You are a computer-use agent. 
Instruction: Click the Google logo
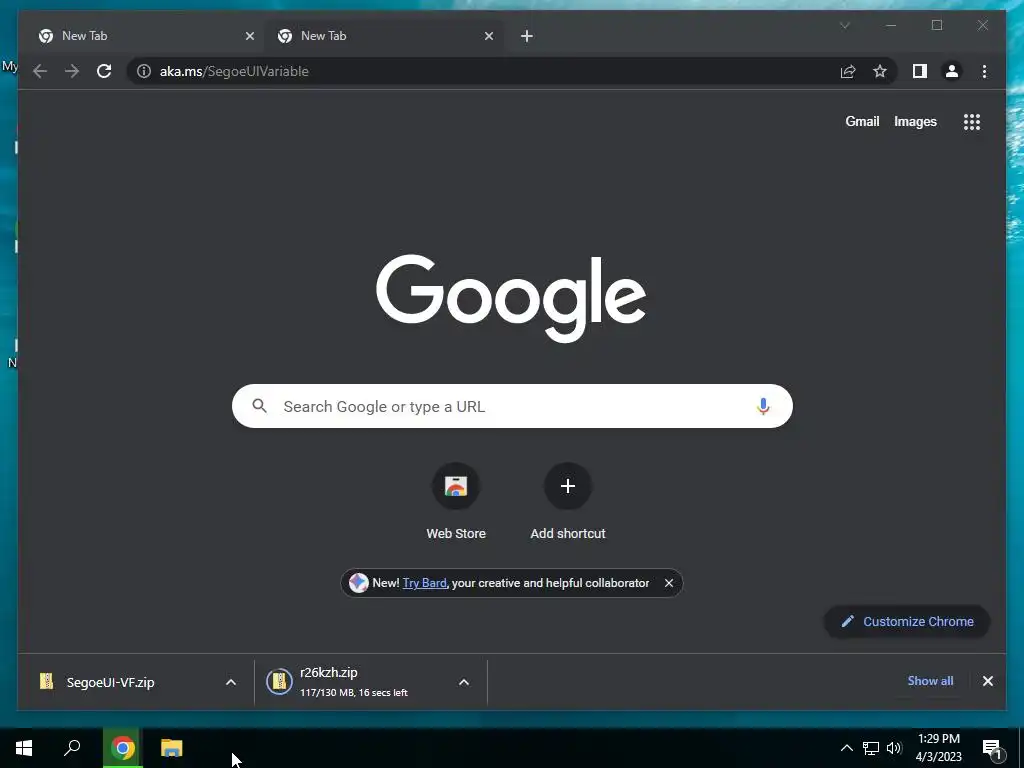tap(511, 298)
